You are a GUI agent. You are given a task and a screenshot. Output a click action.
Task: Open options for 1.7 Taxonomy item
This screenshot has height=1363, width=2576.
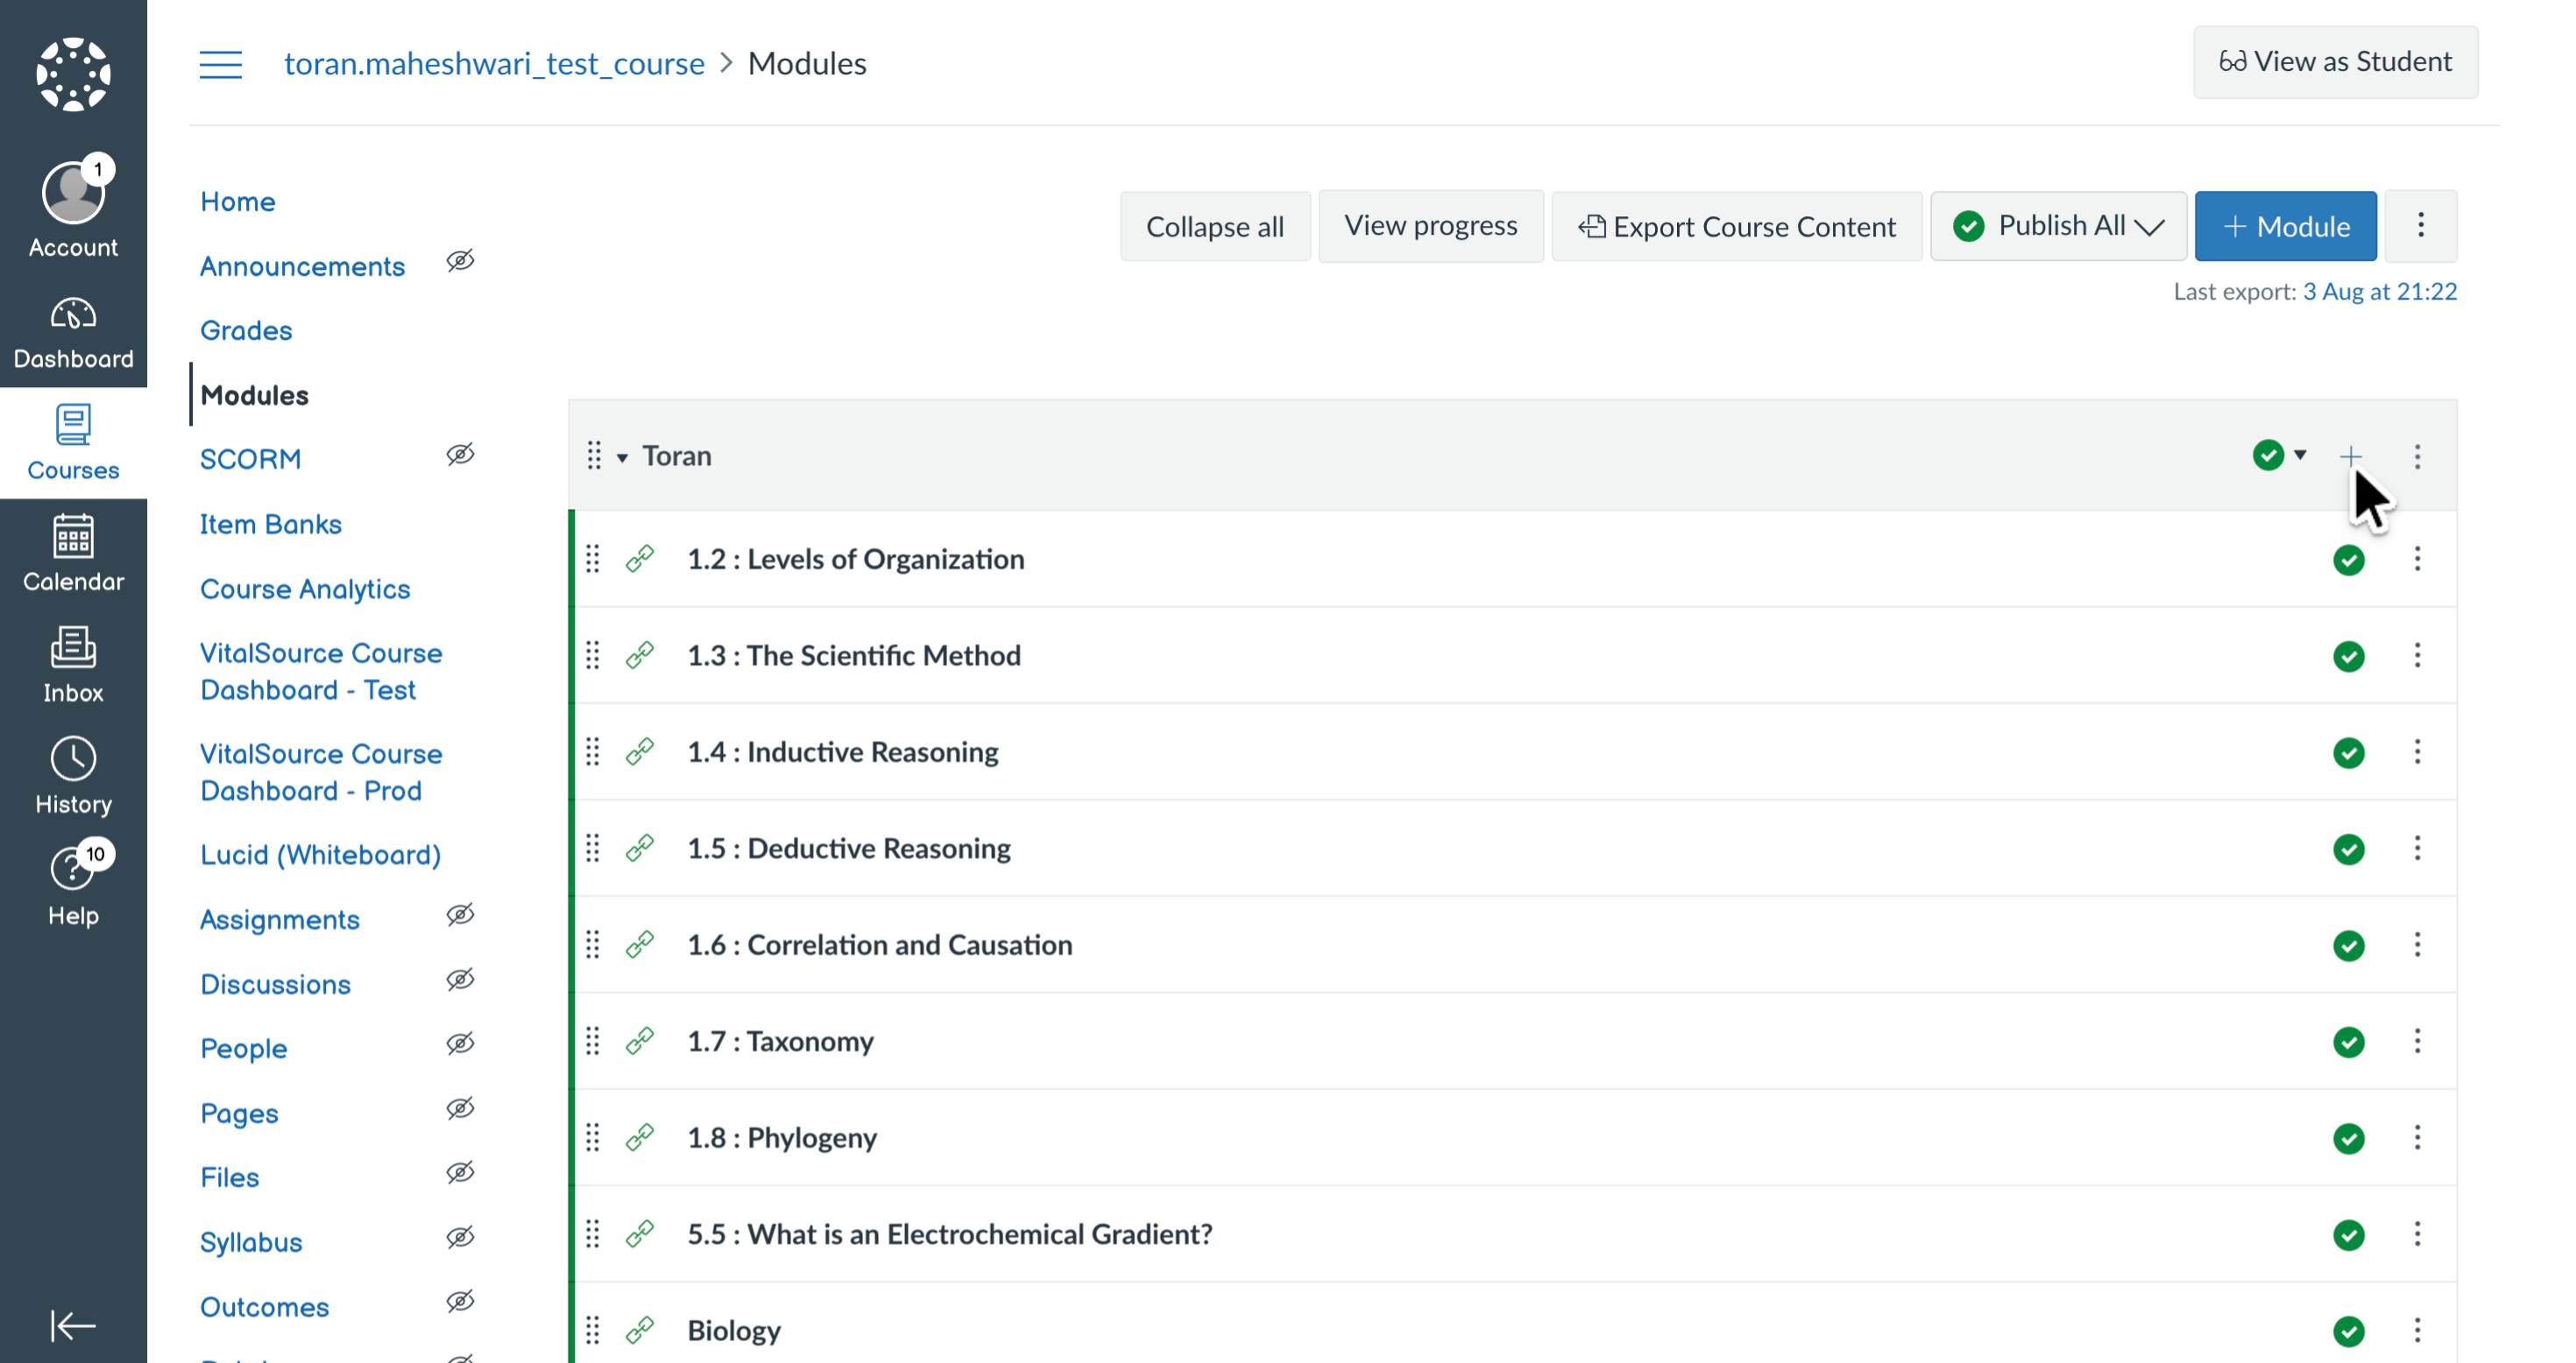2417,1041
